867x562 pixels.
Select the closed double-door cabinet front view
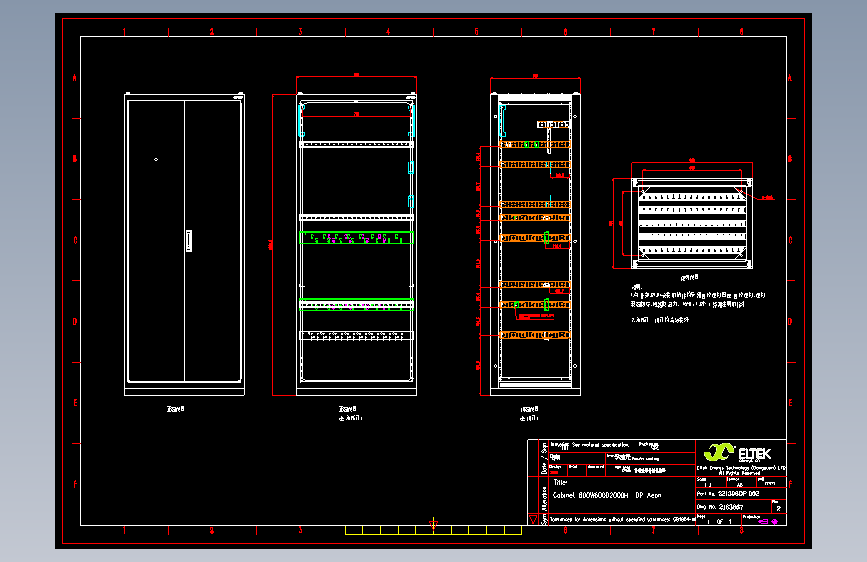point(184,244)
